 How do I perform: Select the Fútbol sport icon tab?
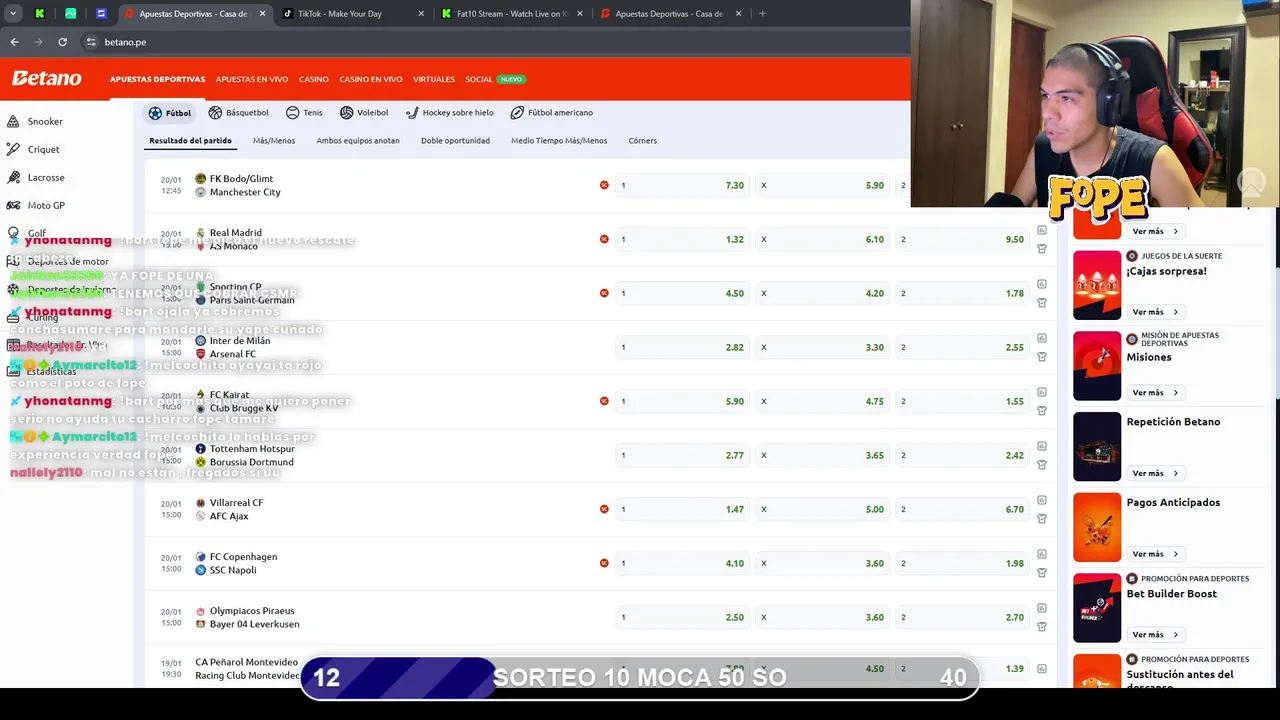(x=169, y=113)
